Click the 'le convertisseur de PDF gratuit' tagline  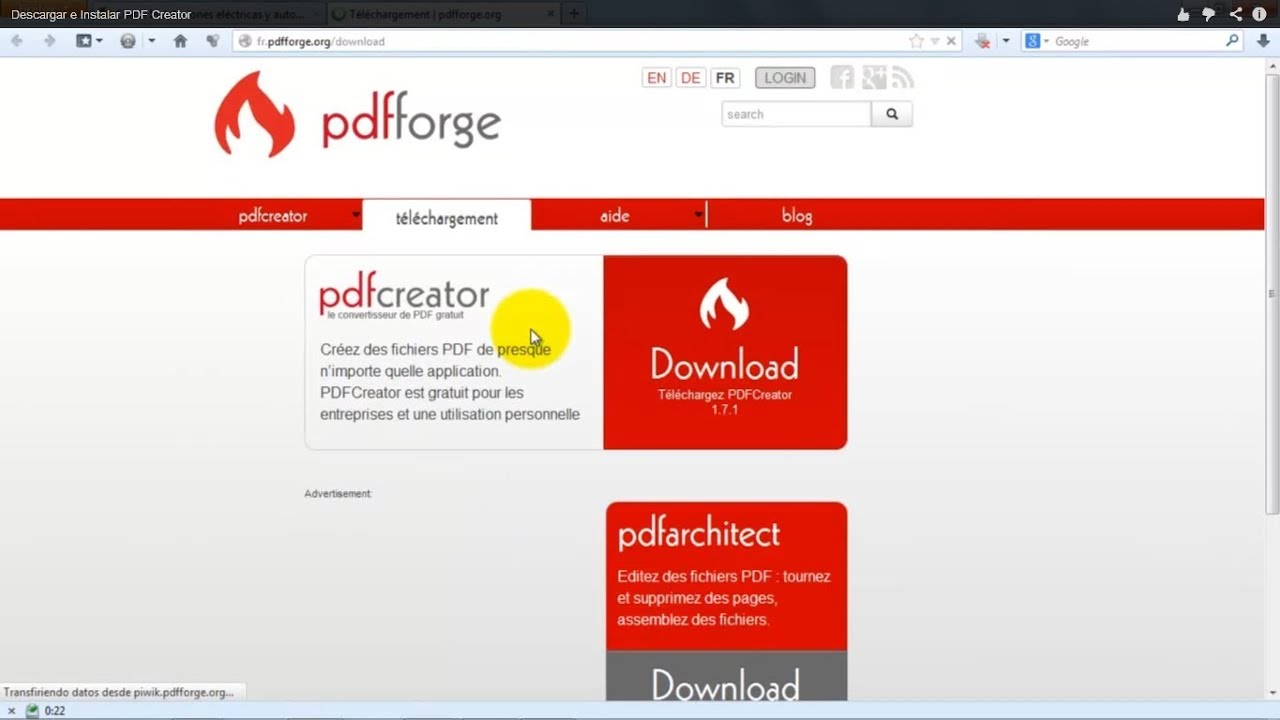(395, 315)
